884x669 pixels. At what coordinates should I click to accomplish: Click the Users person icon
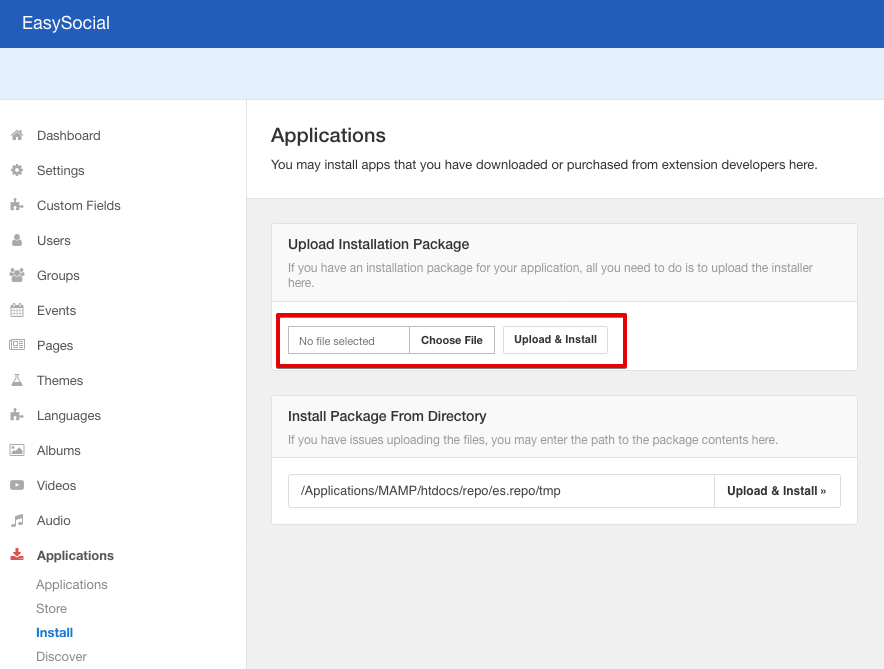tap(17, 240)
